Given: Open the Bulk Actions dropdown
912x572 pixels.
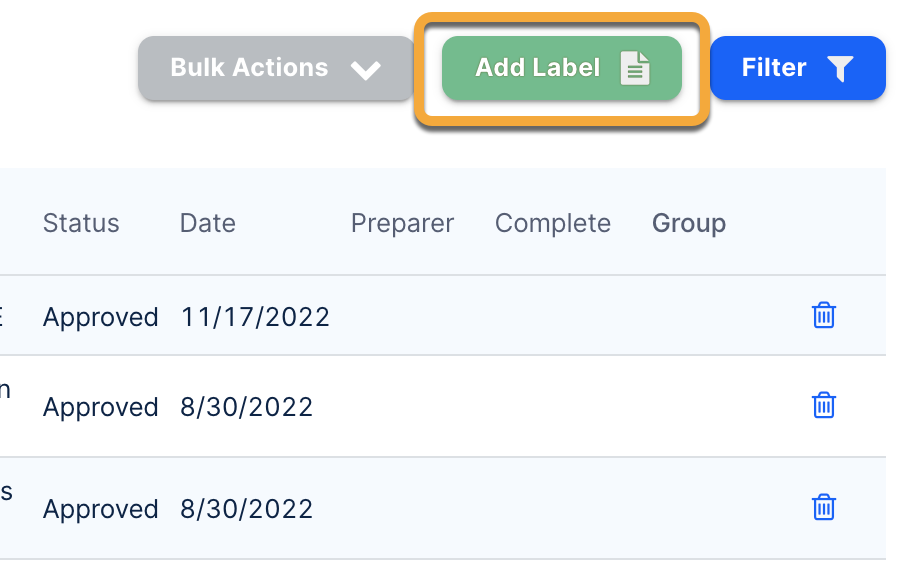Looking at the screenshot, I should 275,68.
